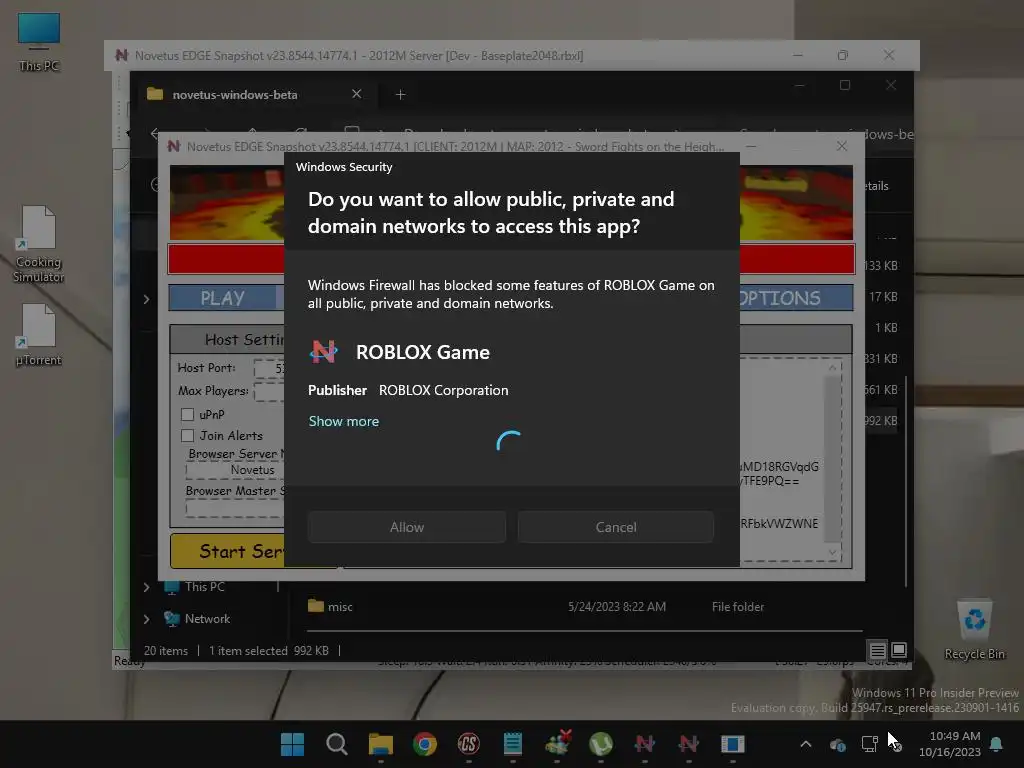Viewport: 1024px width, 768px height.
Task: Click the Novetus logo in launcher title bar
Action: coord(174,146)
